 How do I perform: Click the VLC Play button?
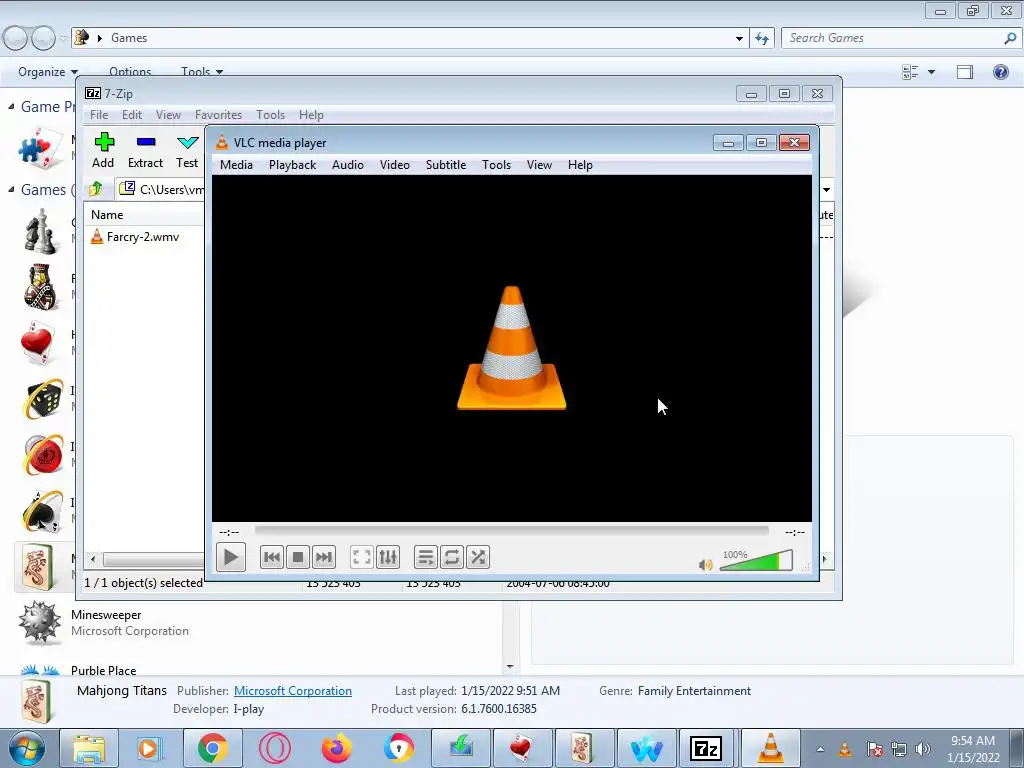click(x=231, y=558)
